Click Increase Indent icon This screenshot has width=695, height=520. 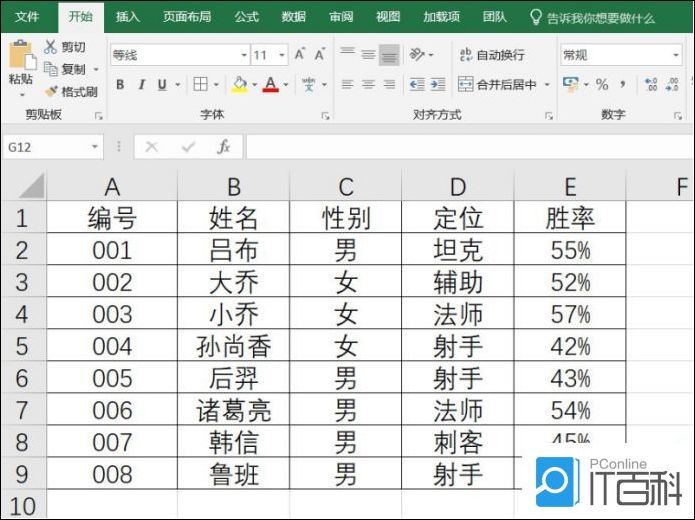pos(438,84)
